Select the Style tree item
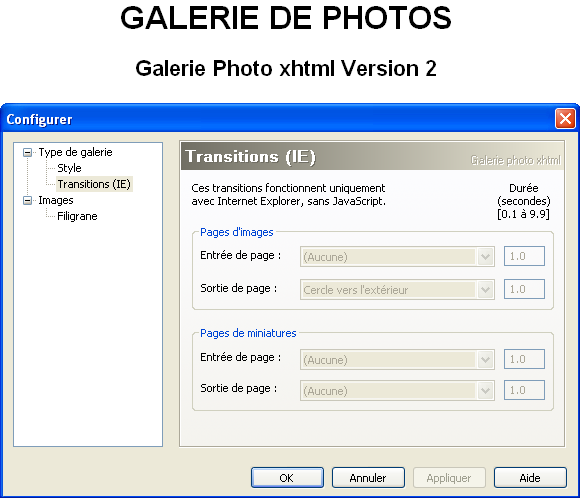Screen dimensions: 580x498 click(x=69, y=168)
